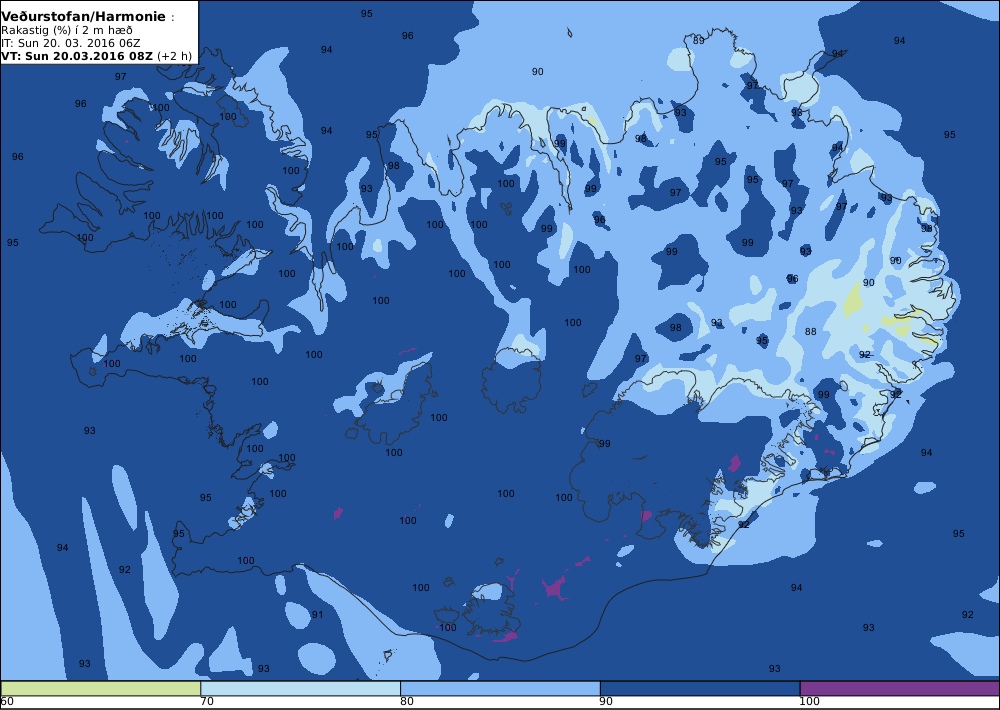Click the legend tick label '60'
This screenshot has width=1000, height=710.
pyautogui.click(x=7, y=702)
